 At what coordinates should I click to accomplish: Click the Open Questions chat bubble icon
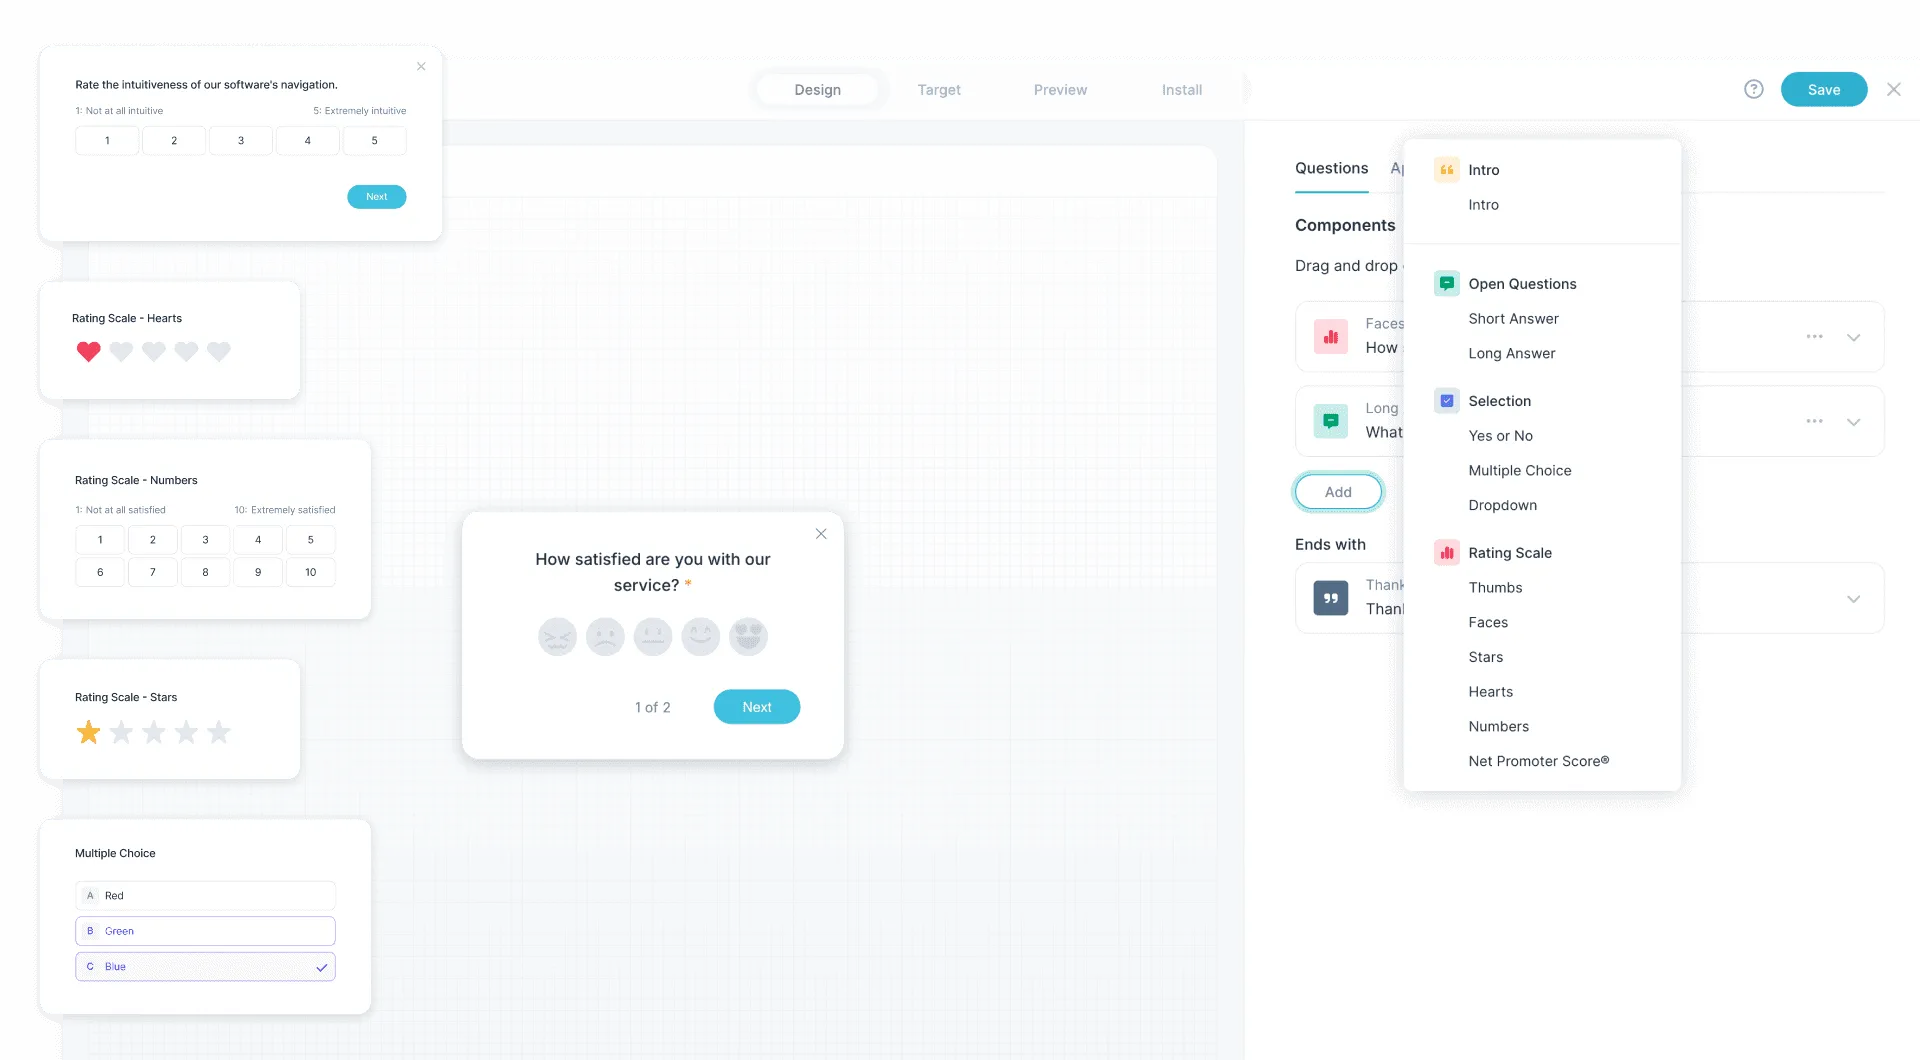1446,283
